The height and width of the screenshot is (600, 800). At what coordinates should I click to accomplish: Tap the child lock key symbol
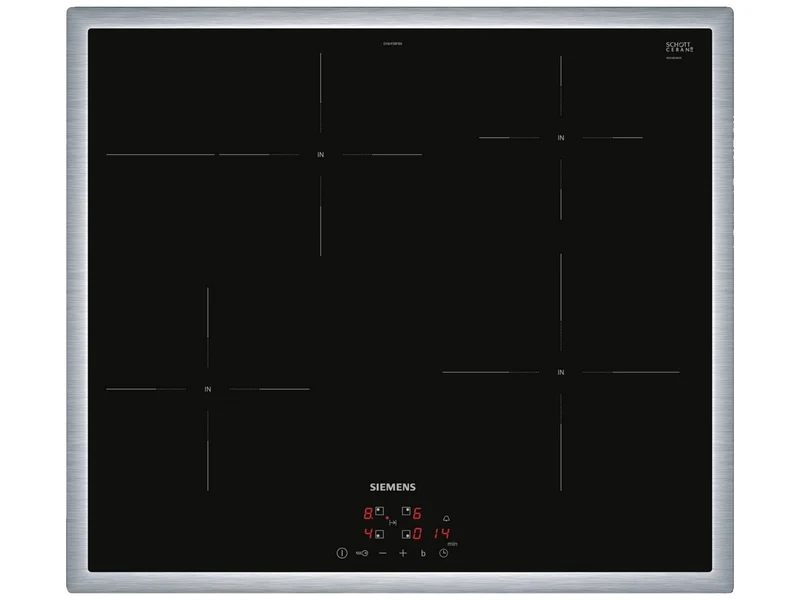(x=362, y=553)
